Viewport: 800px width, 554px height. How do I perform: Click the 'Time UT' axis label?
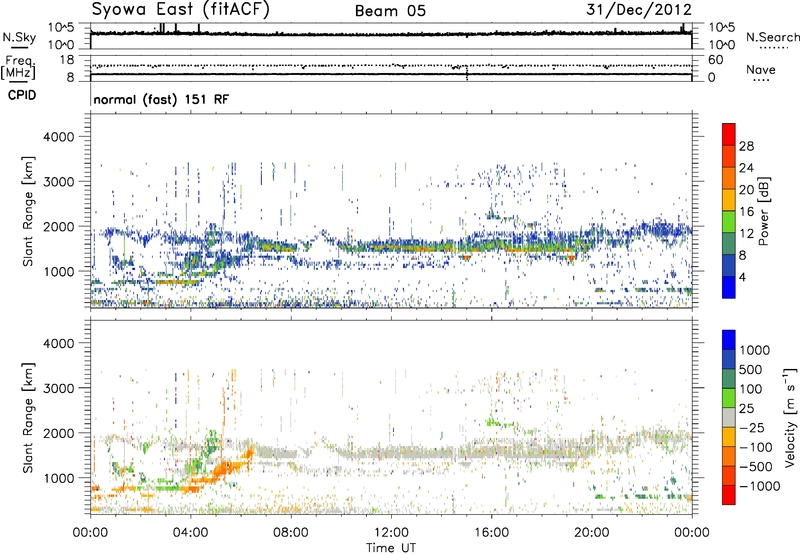point(391,547)
